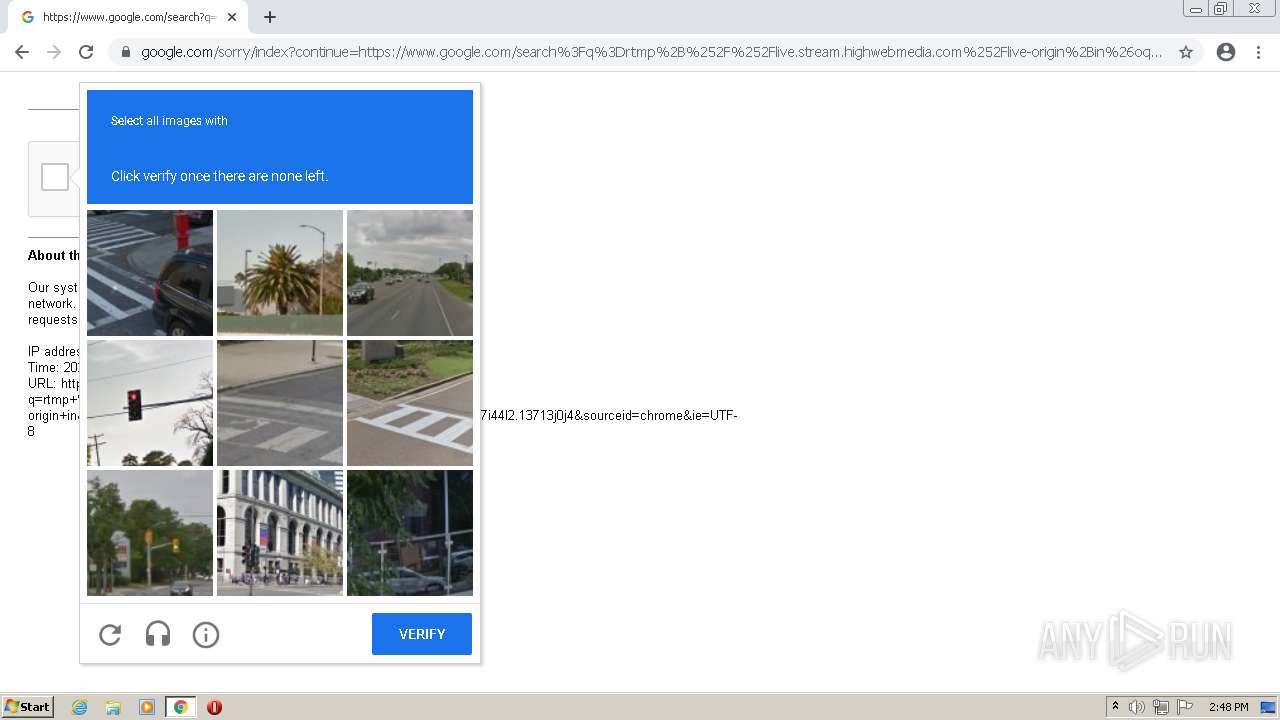Click the network connection tray icon
This screenshot has height=720, width=1280.
click(x=1161, y=707)
